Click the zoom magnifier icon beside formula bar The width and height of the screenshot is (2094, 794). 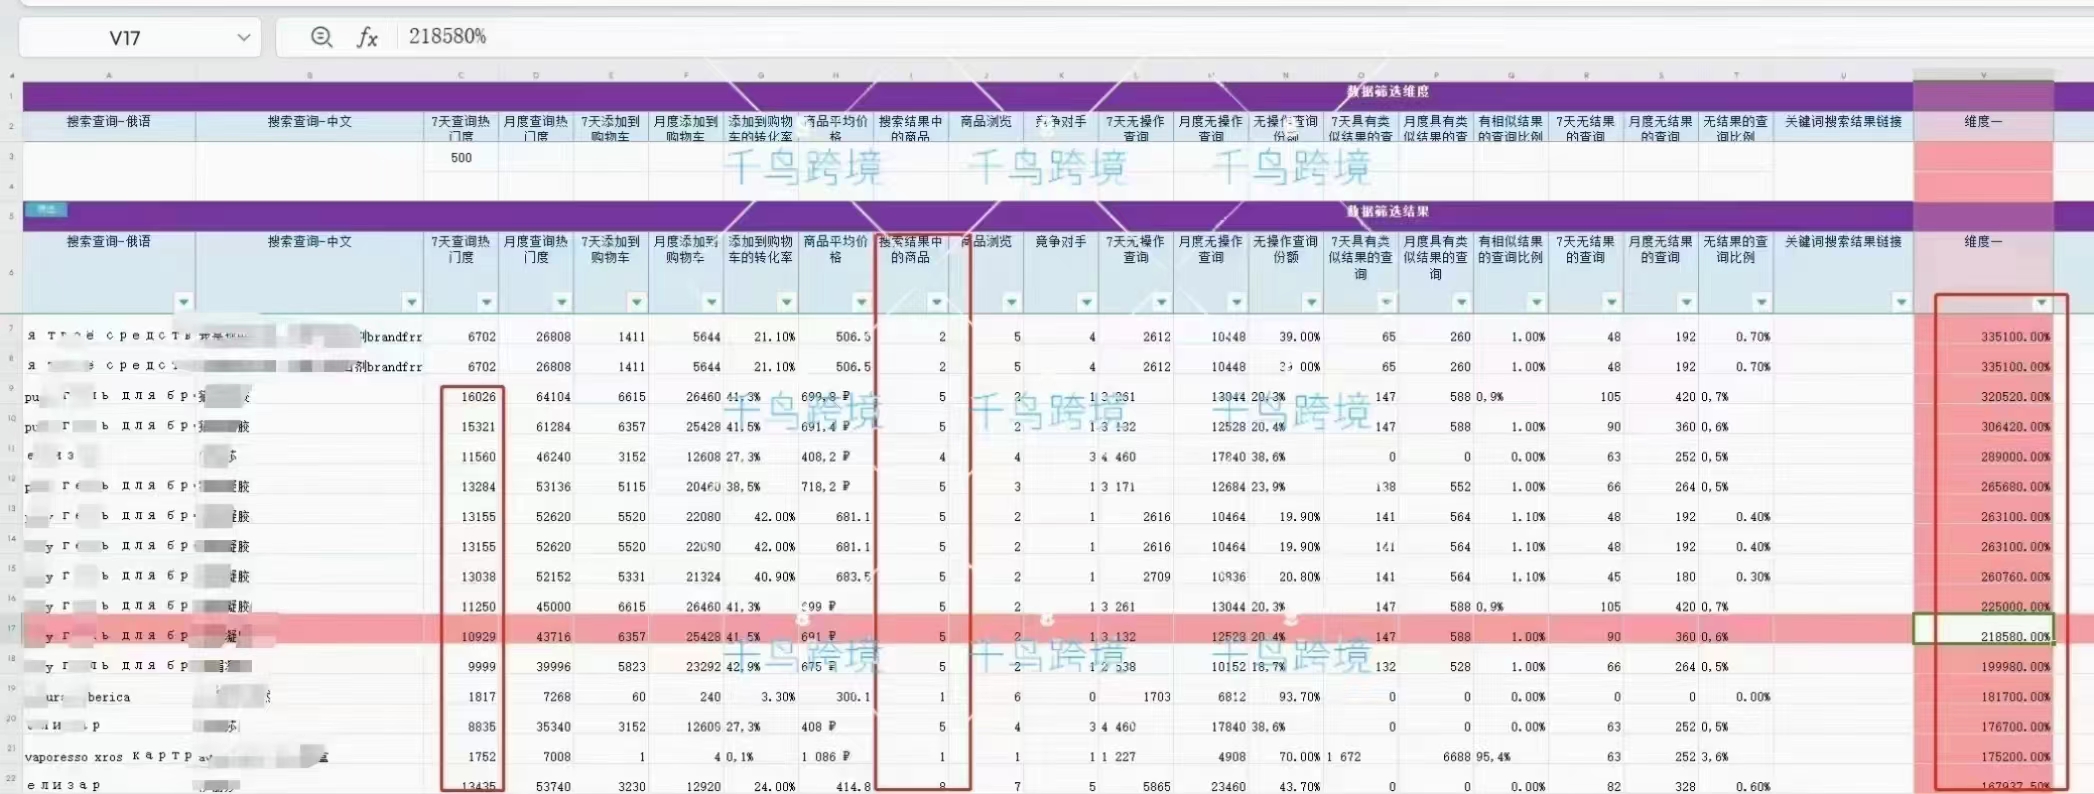click(x=321, y=37)
